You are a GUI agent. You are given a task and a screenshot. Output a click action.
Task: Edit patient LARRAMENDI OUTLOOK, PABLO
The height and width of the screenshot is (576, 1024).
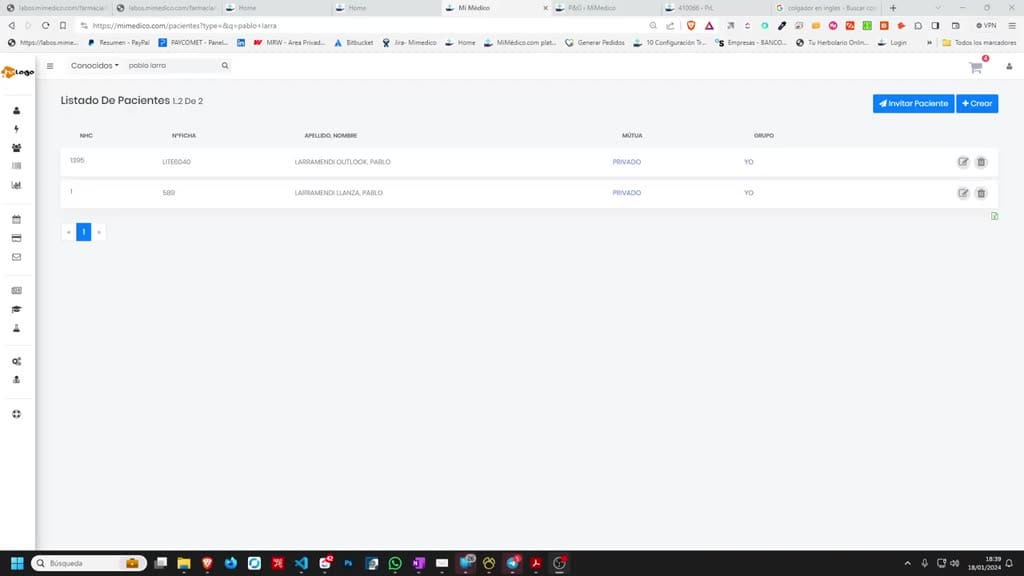[x=963, y=162]
